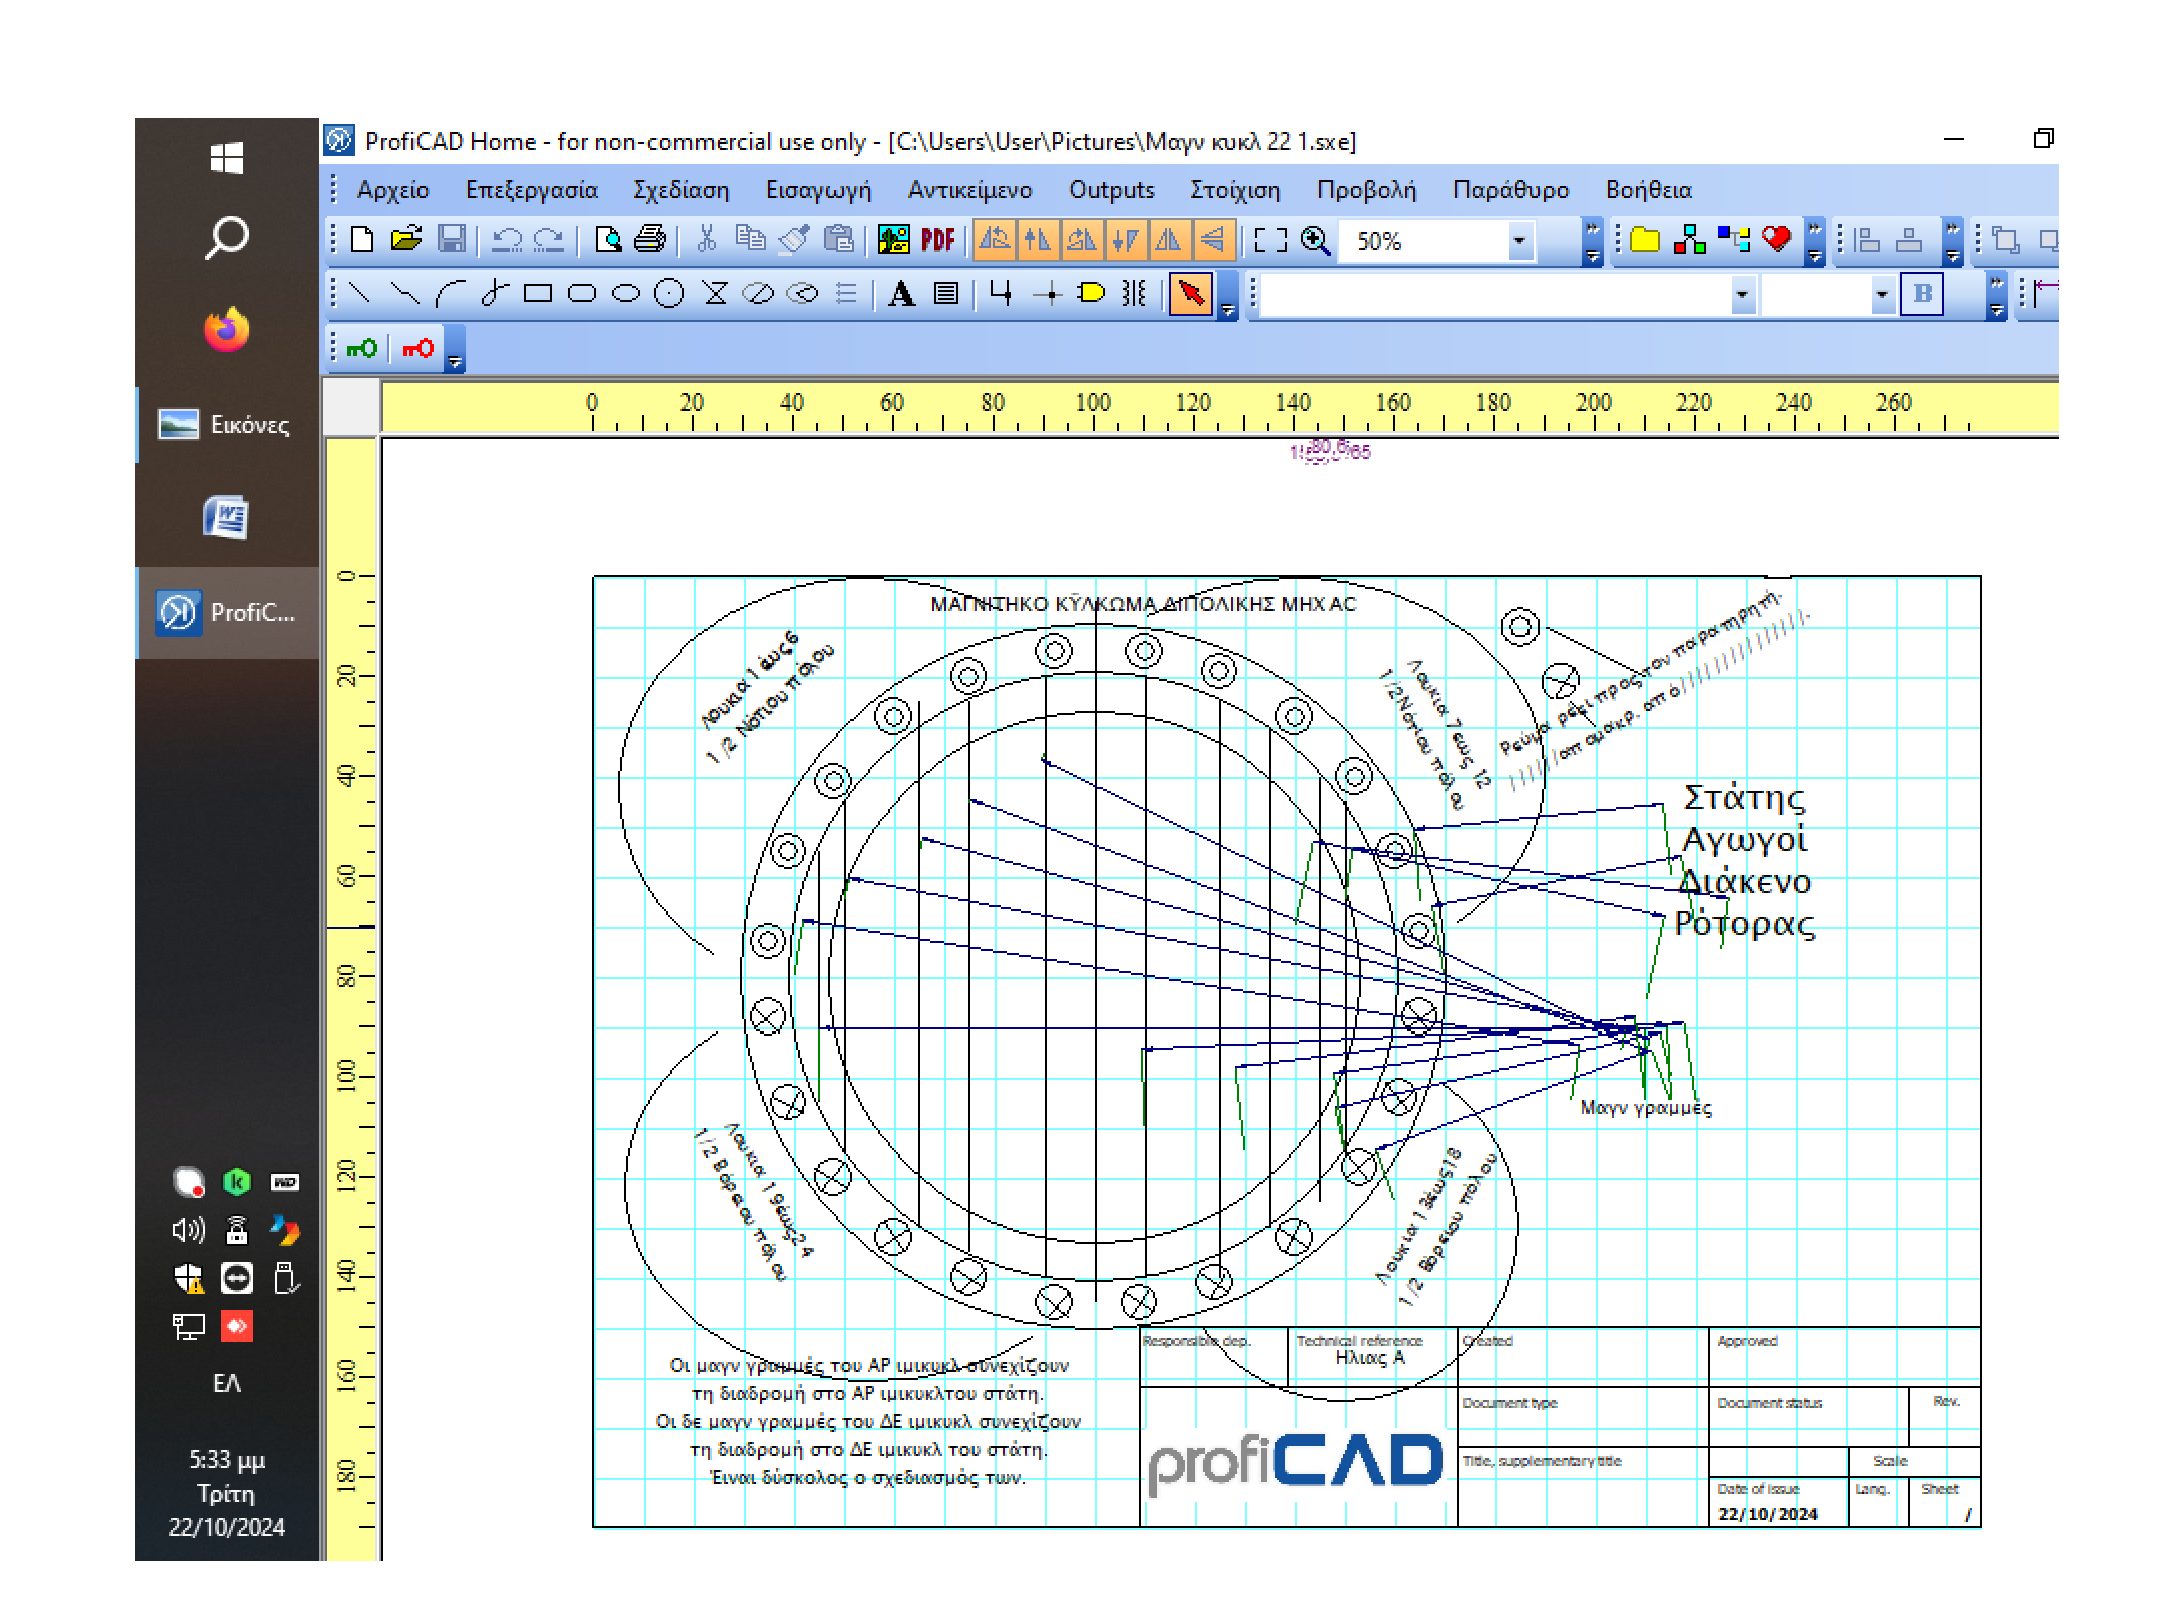Click the PDF export icon

point(937,240)
